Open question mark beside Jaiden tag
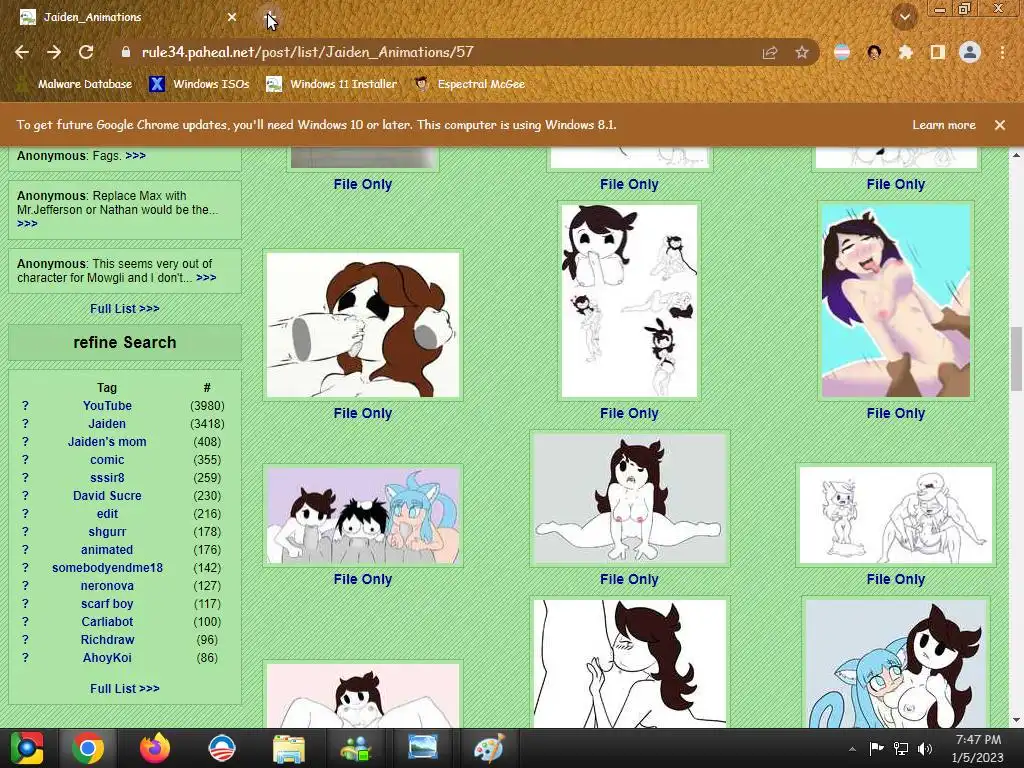Viewport: 1024px width, 768px height. coord(25,424)
